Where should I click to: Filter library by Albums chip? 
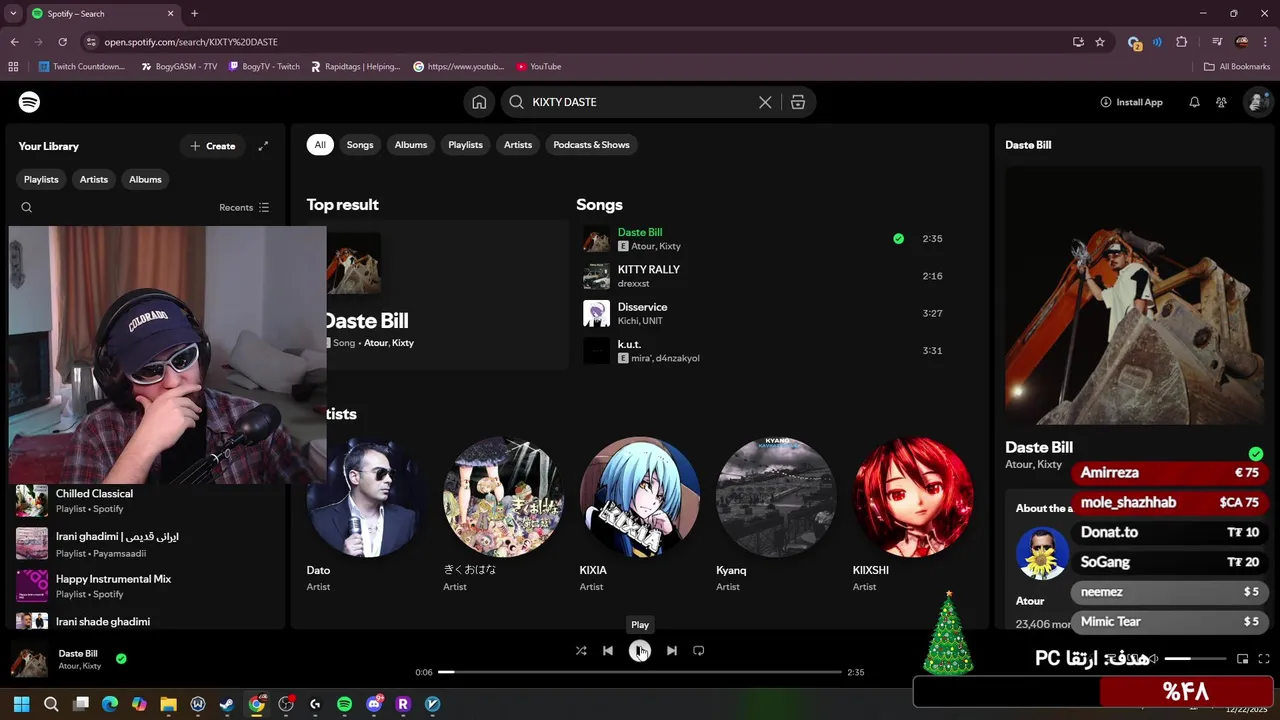pos(145,179)
